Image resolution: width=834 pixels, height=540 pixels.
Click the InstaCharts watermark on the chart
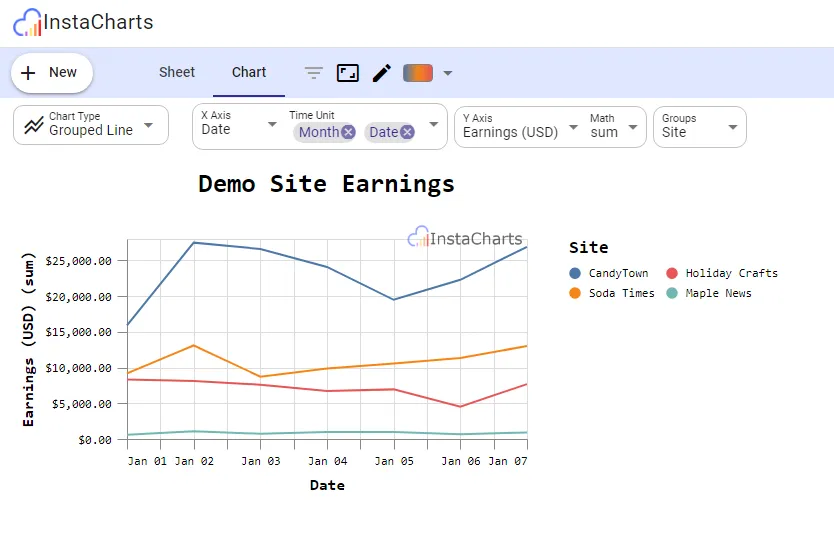[x=465, y=238]
